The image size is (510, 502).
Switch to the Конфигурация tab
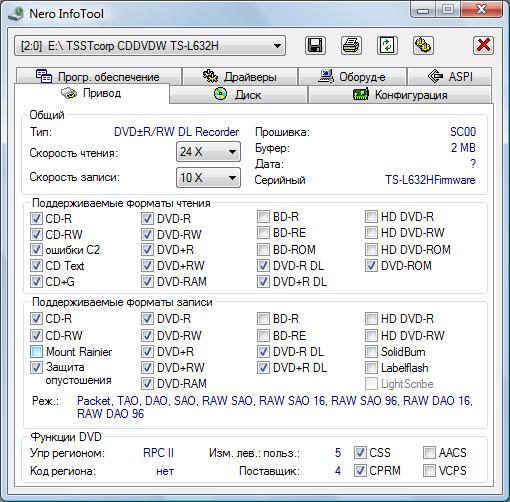(x=400, y=95)
